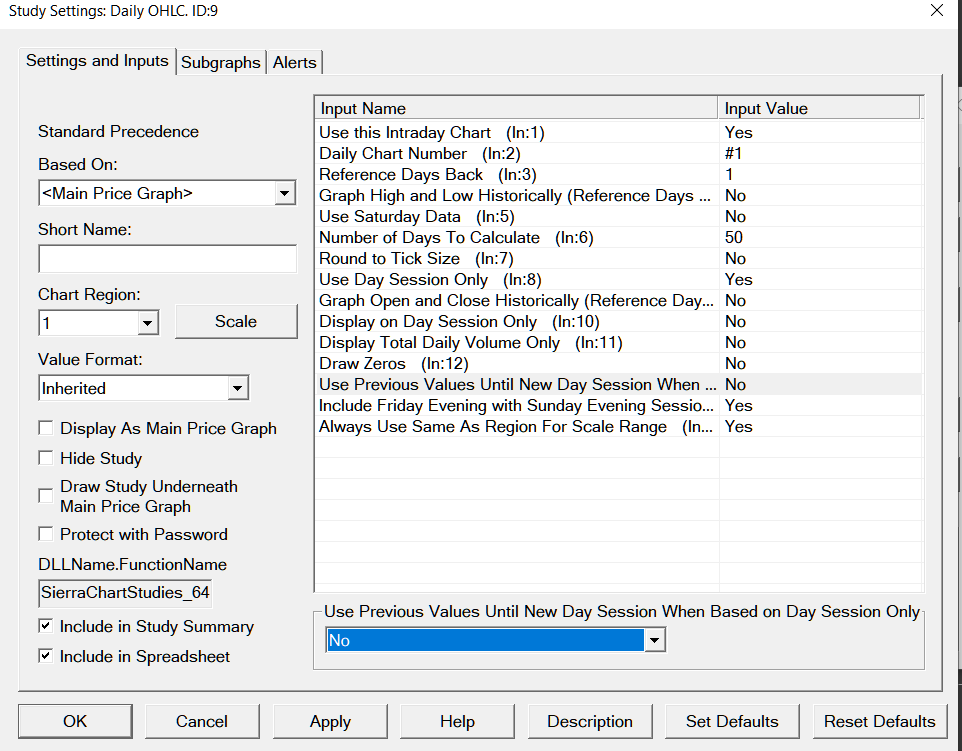The width and height of the screenshot is (962, 751).
Task: Select the Use Saturday Data input row
Action: (390, 217)
